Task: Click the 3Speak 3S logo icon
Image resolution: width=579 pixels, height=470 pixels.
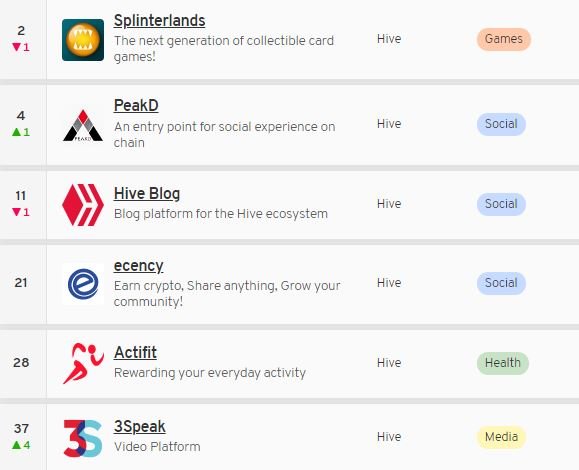Action: click(83, 438)
